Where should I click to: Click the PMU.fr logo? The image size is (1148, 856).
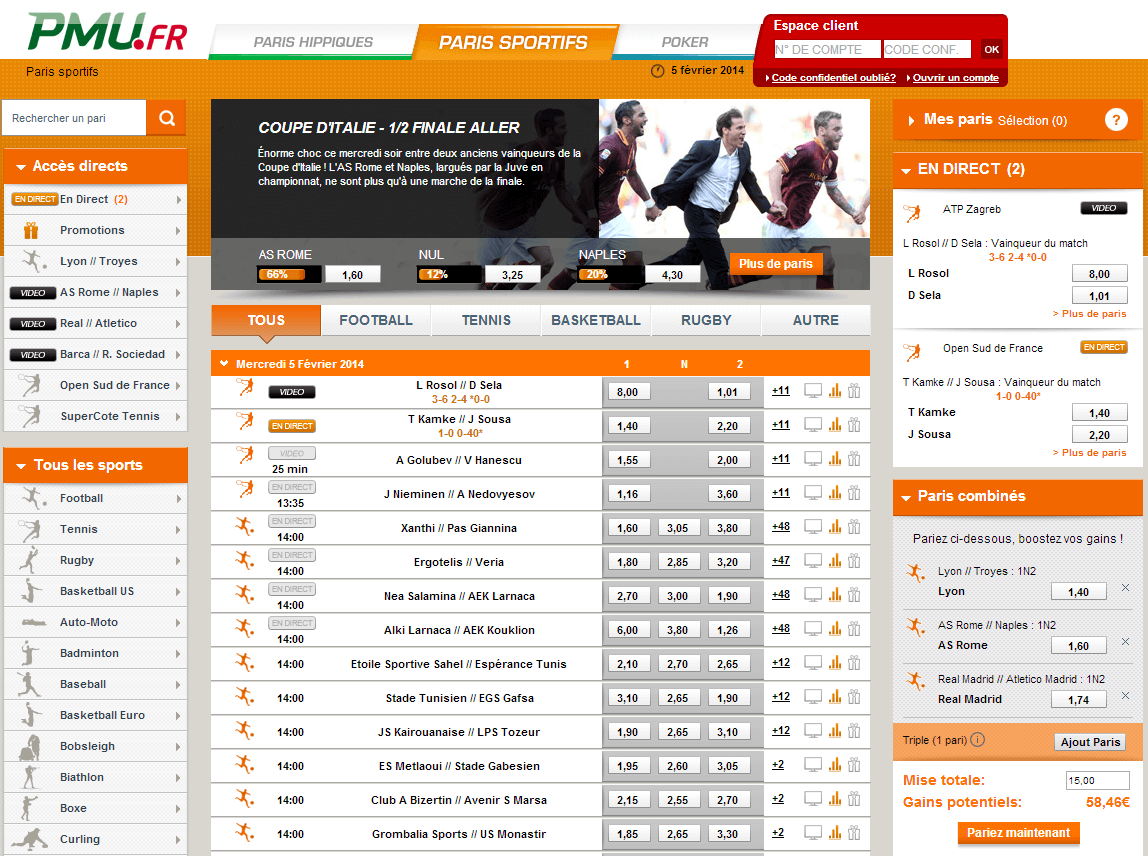tap(107, 32)
